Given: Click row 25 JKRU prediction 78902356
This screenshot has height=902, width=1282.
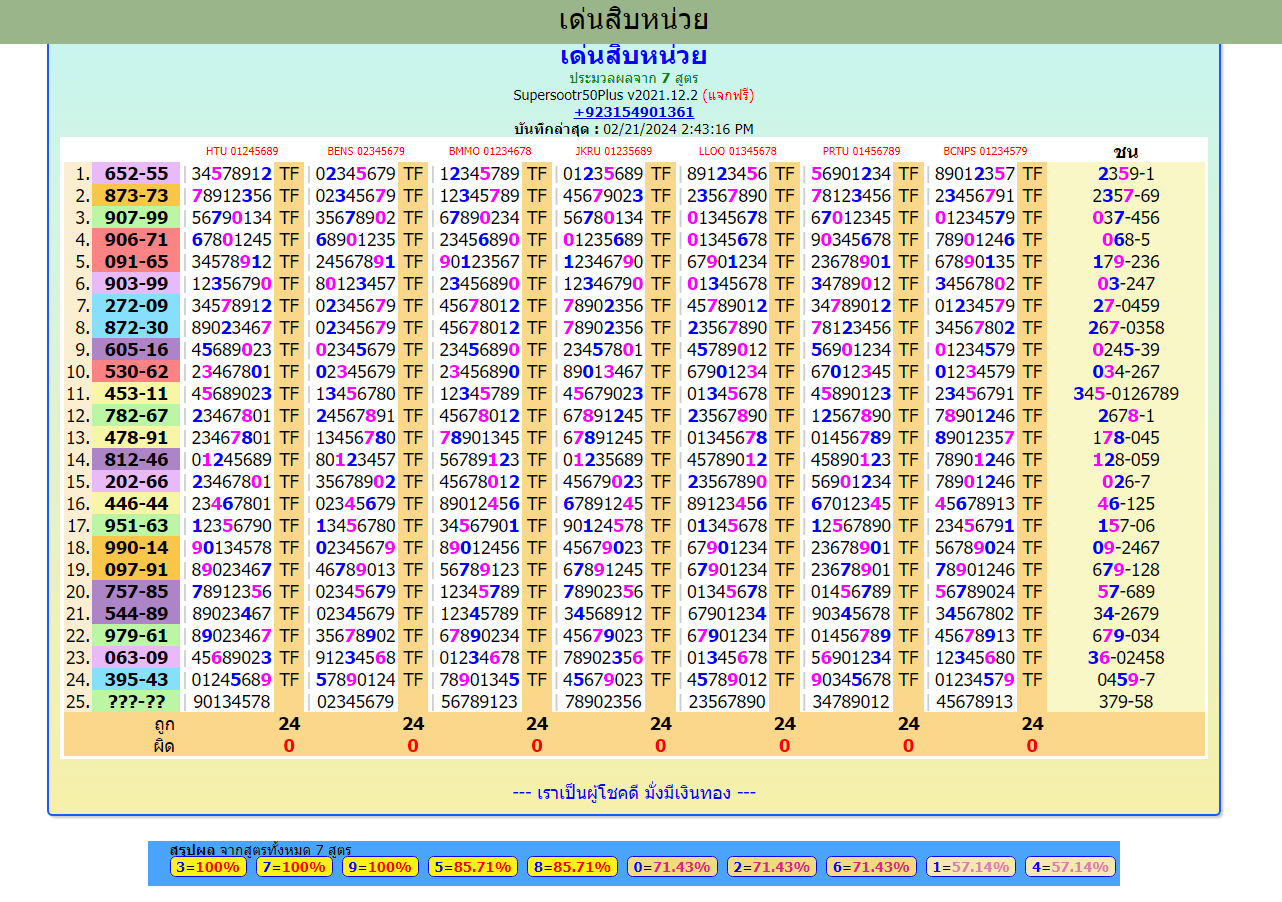Looking at the screenshot, I should 603,701.
